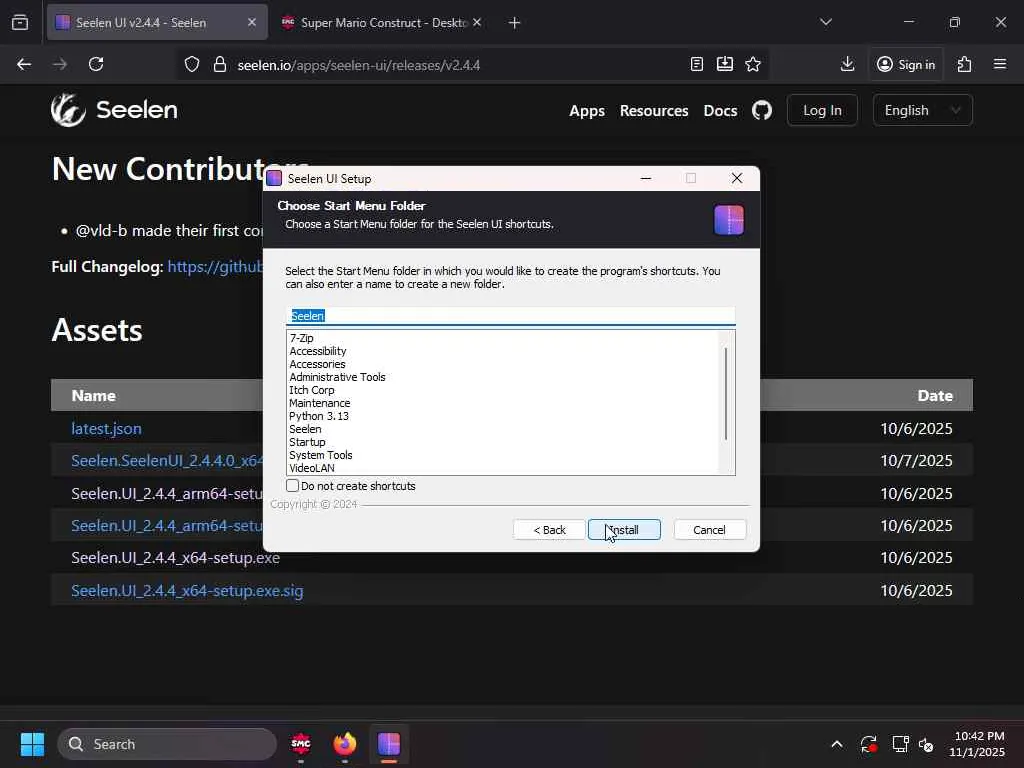The height and width of the screenshot is (768, 1024).
Task: Open the browser downloads panel
Action: tap(847, 64)
